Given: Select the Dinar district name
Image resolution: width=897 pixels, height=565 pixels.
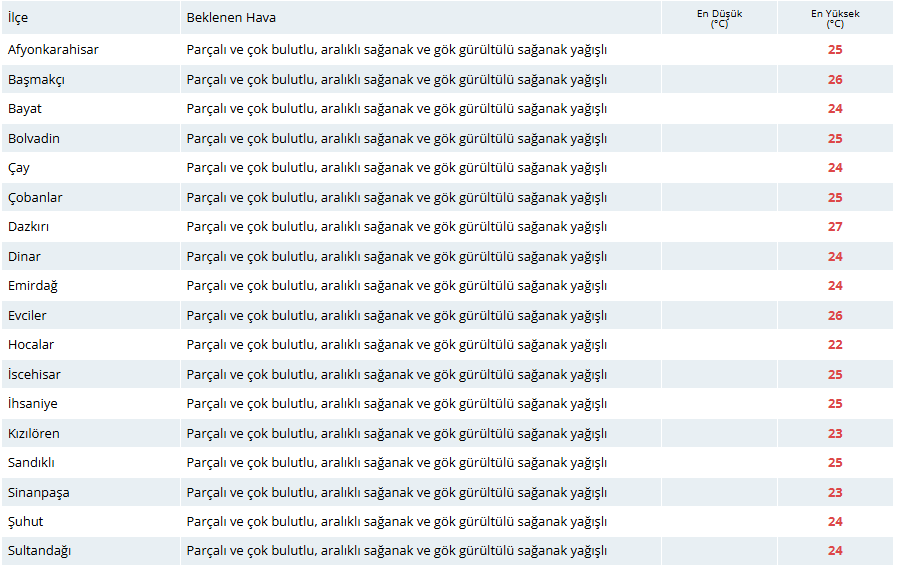Looking at the screenshot, I should [x=24, y=257].
